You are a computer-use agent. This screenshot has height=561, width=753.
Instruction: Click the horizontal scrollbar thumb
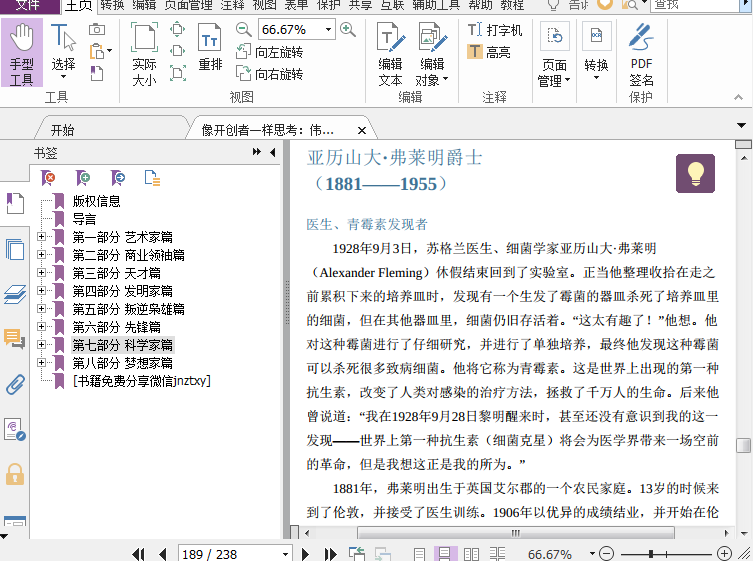click(516, 533)
